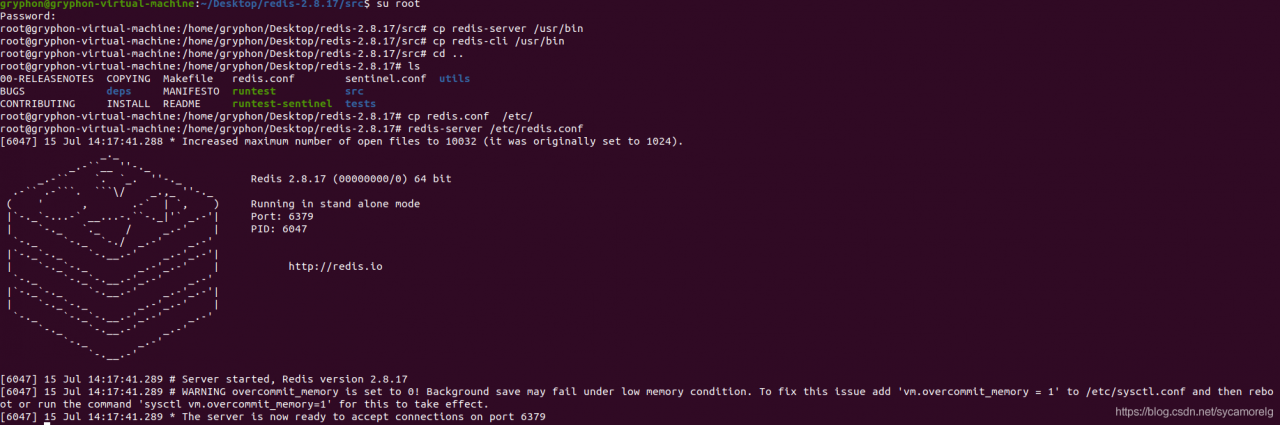Click the 'Port: 6379' line

click(282, 216)
